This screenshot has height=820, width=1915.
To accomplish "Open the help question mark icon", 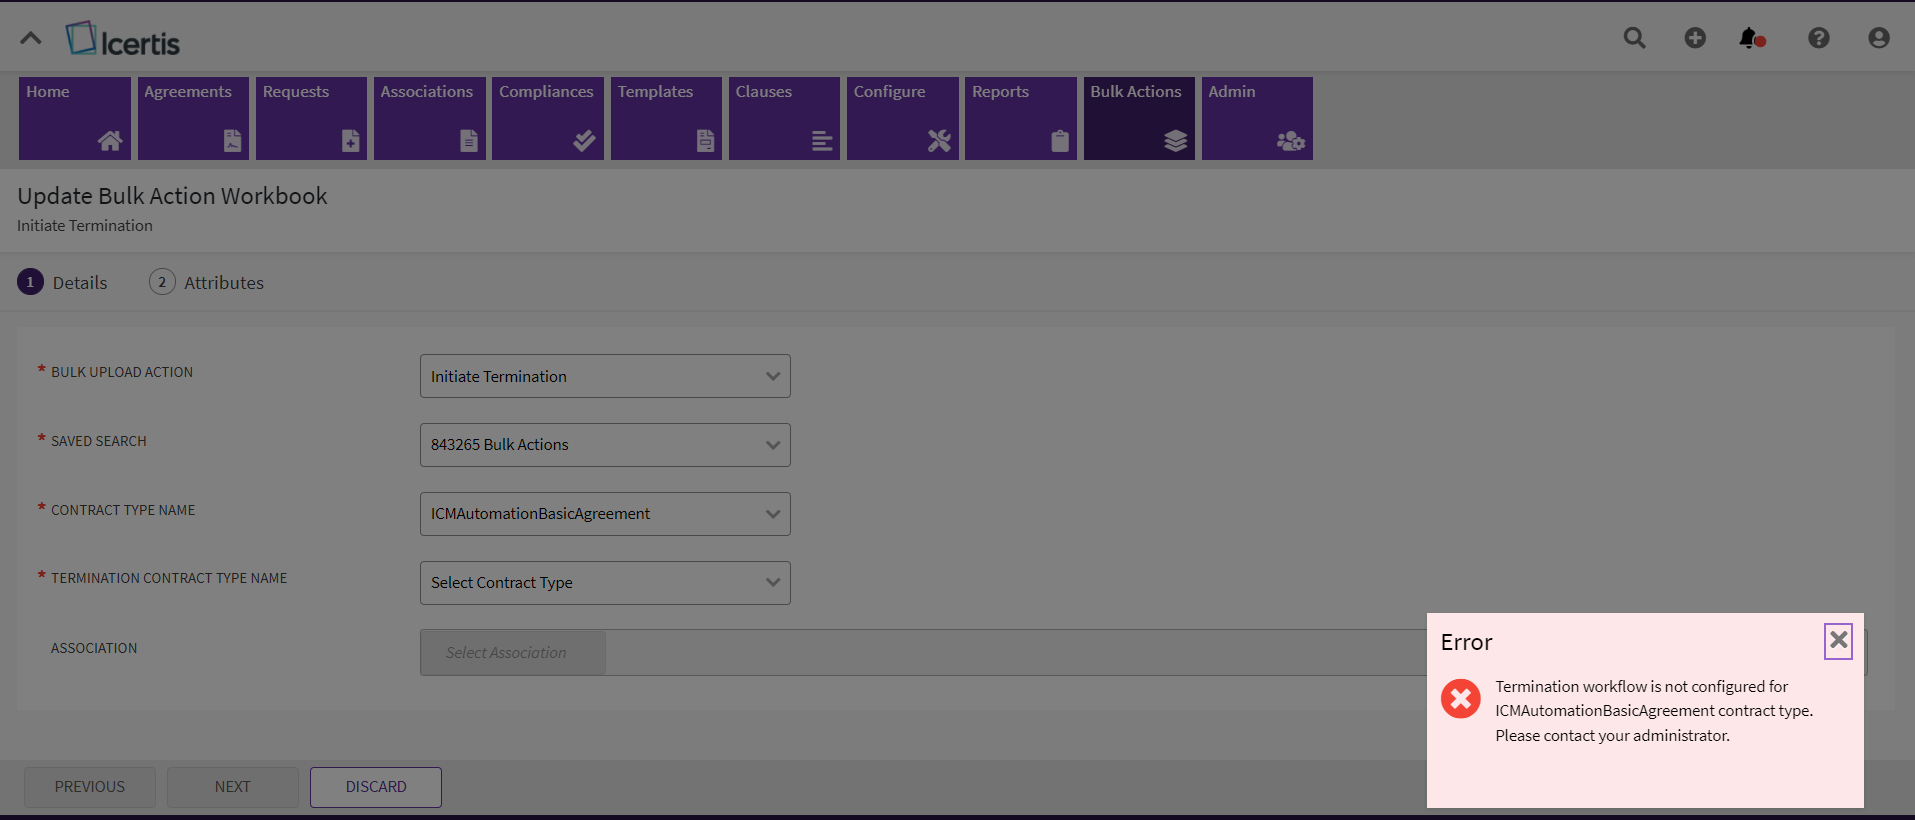I will 1818,38.
